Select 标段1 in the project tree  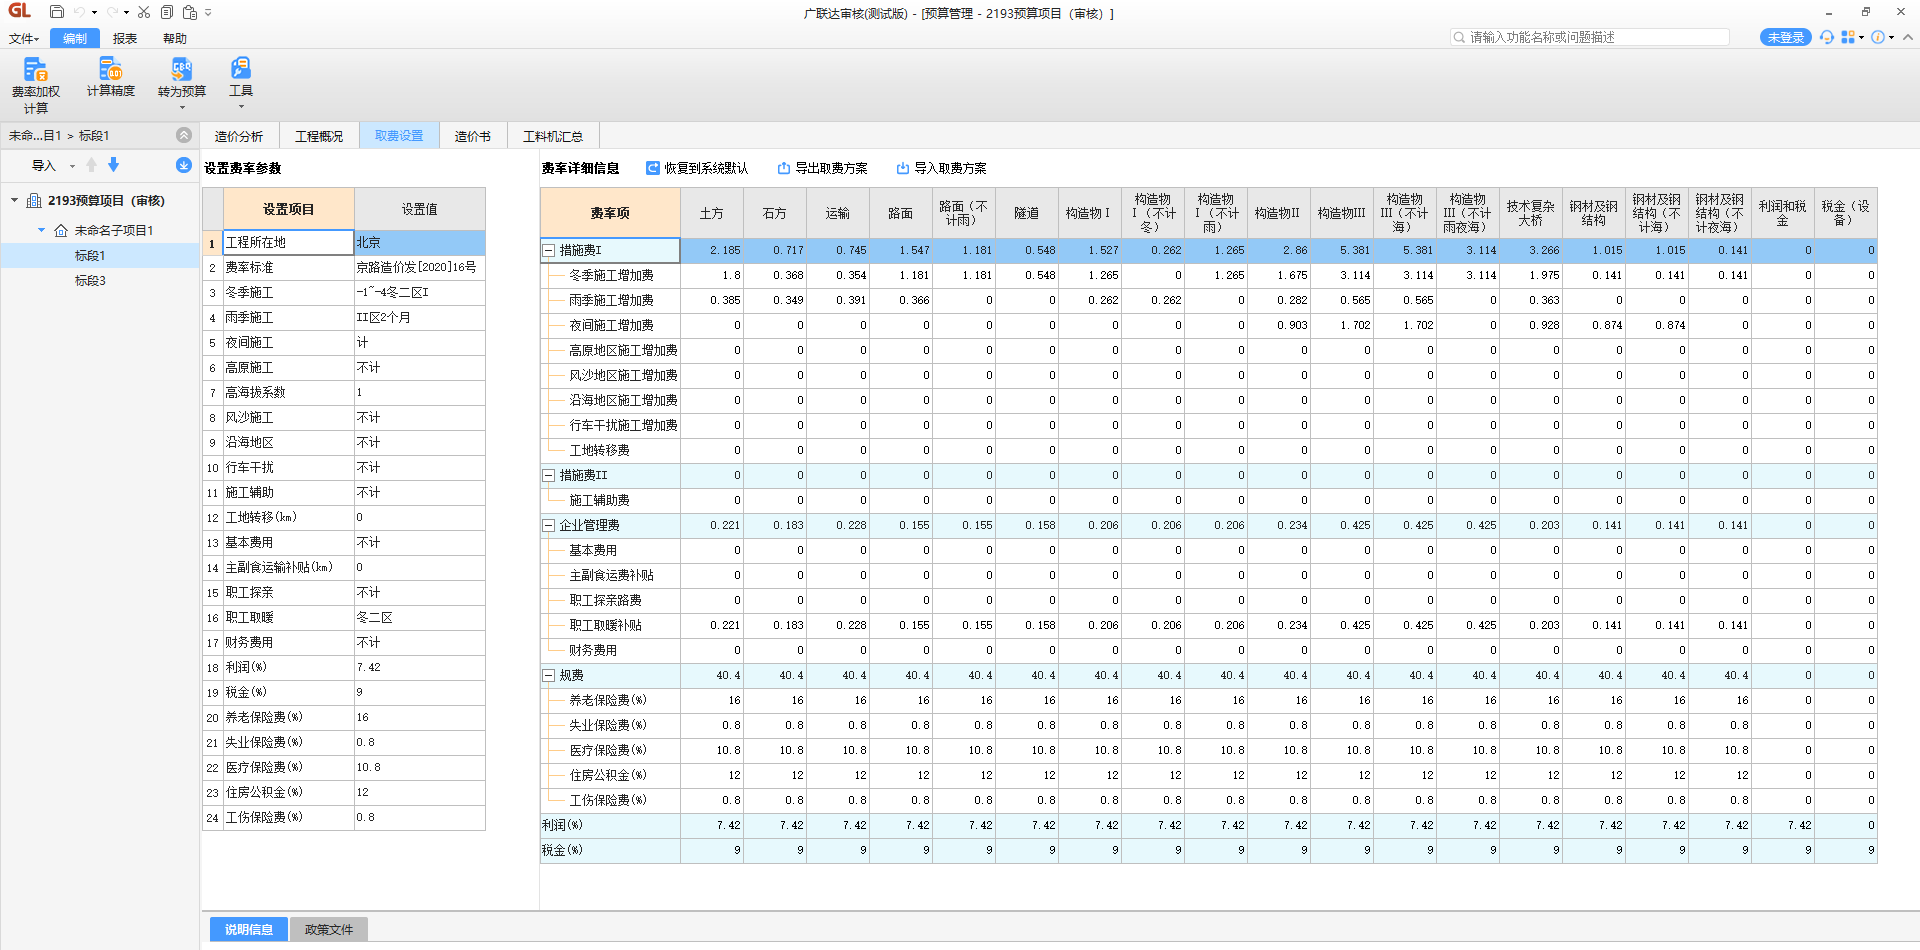click(90, 256)
